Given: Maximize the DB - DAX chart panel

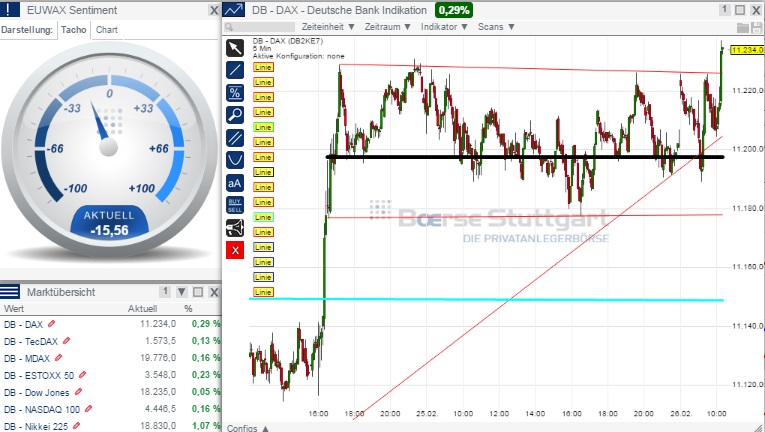Looking at the screenshot, I should 740,10.
